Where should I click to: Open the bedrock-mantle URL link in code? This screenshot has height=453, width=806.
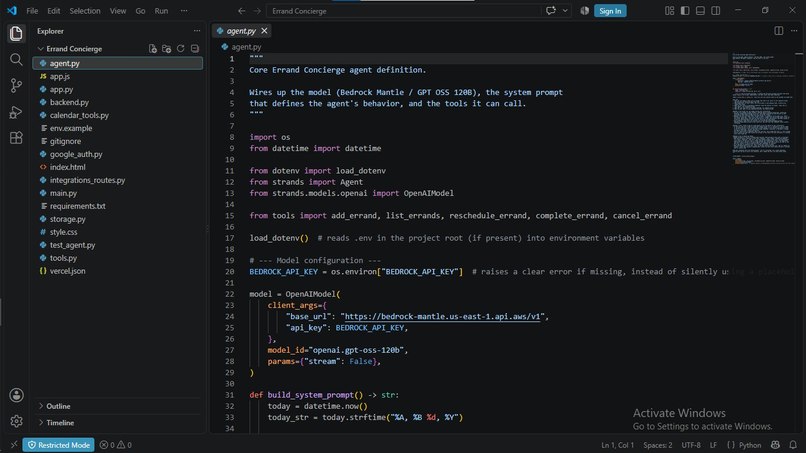[x=443, y=316]
